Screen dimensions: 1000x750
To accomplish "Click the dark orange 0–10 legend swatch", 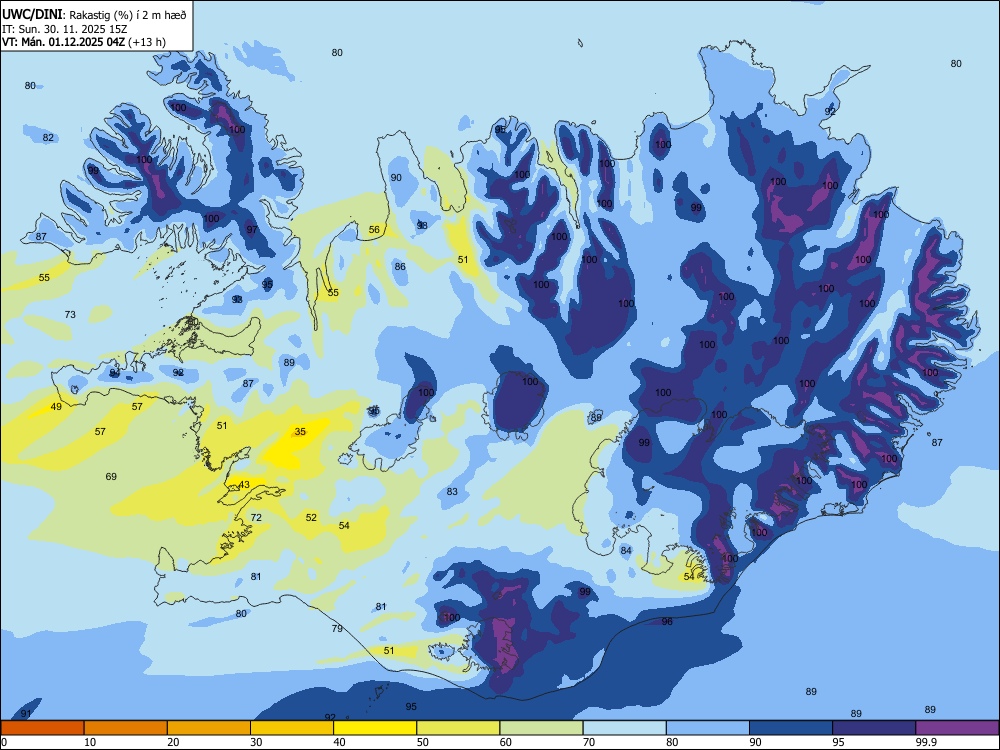I will tap(42, 728).
